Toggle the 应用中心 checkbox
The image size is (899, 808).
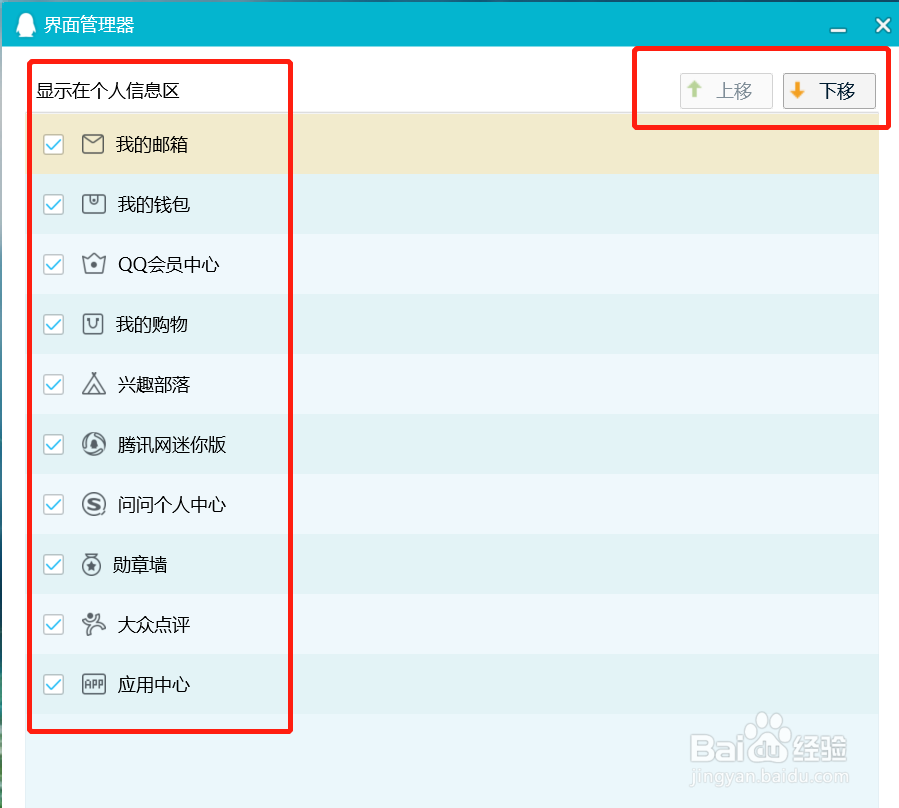coord(53,685)
